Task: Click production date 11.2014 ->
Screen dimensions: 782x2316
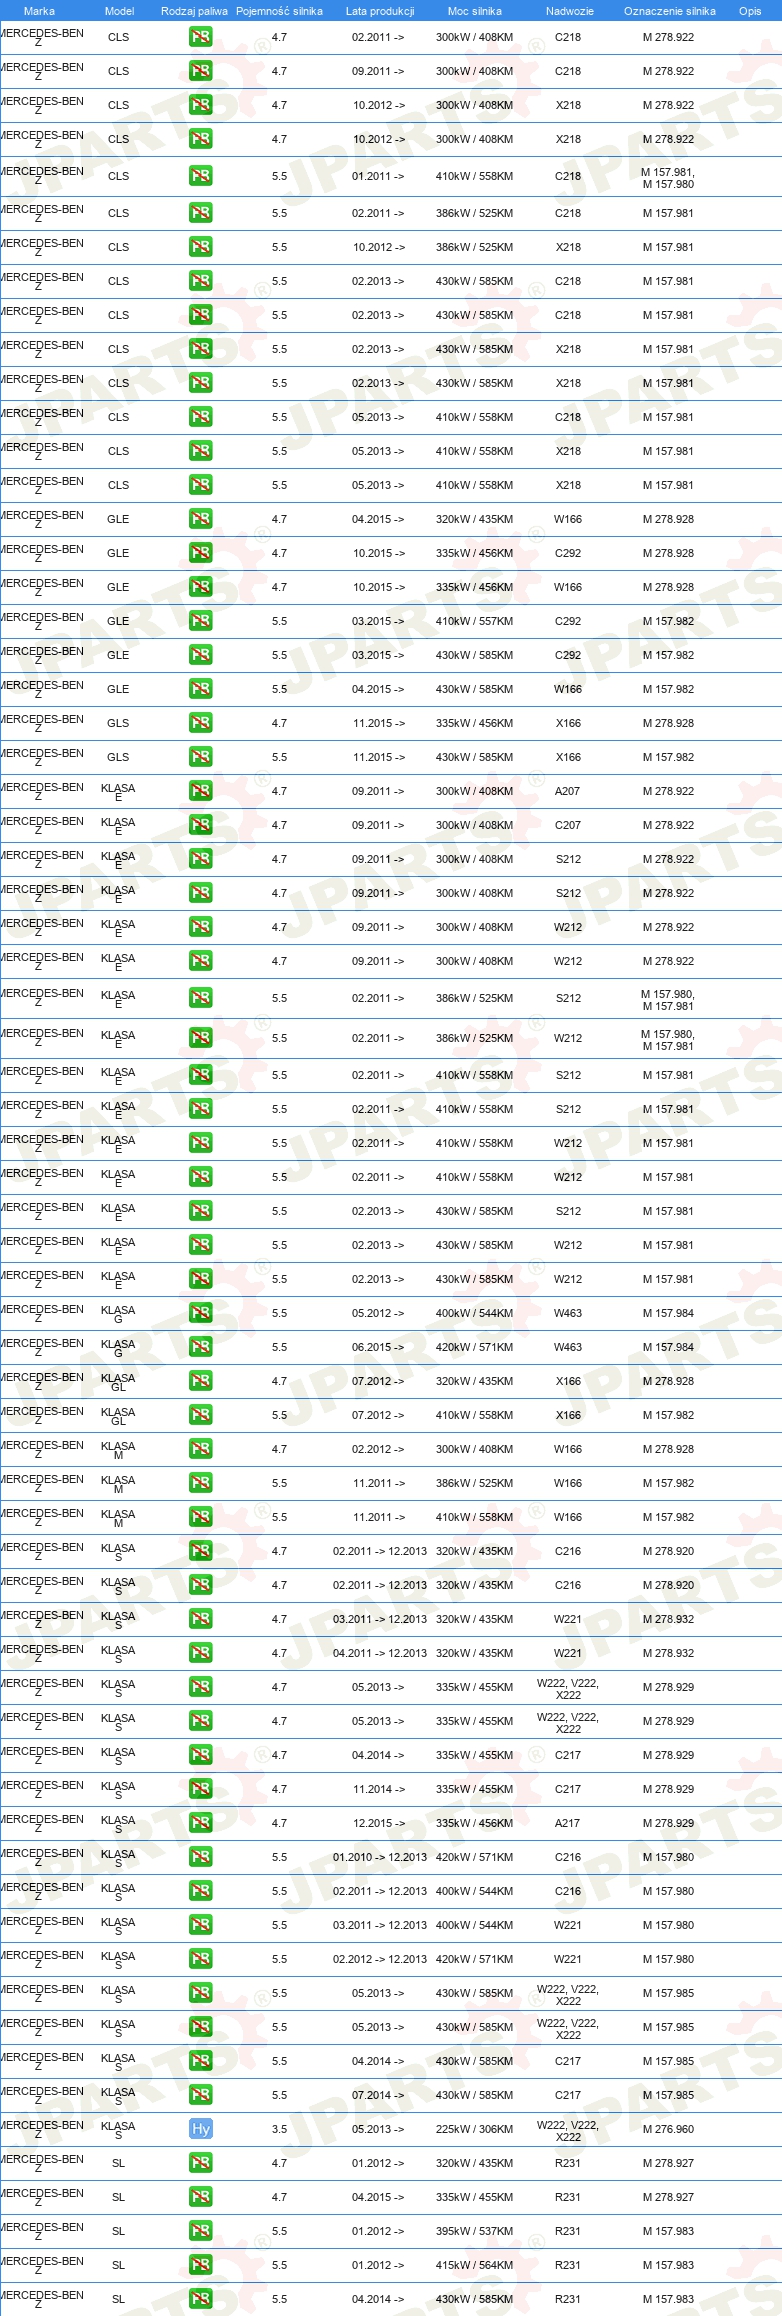Action: pyautogui.click(x=378, y=1789)
